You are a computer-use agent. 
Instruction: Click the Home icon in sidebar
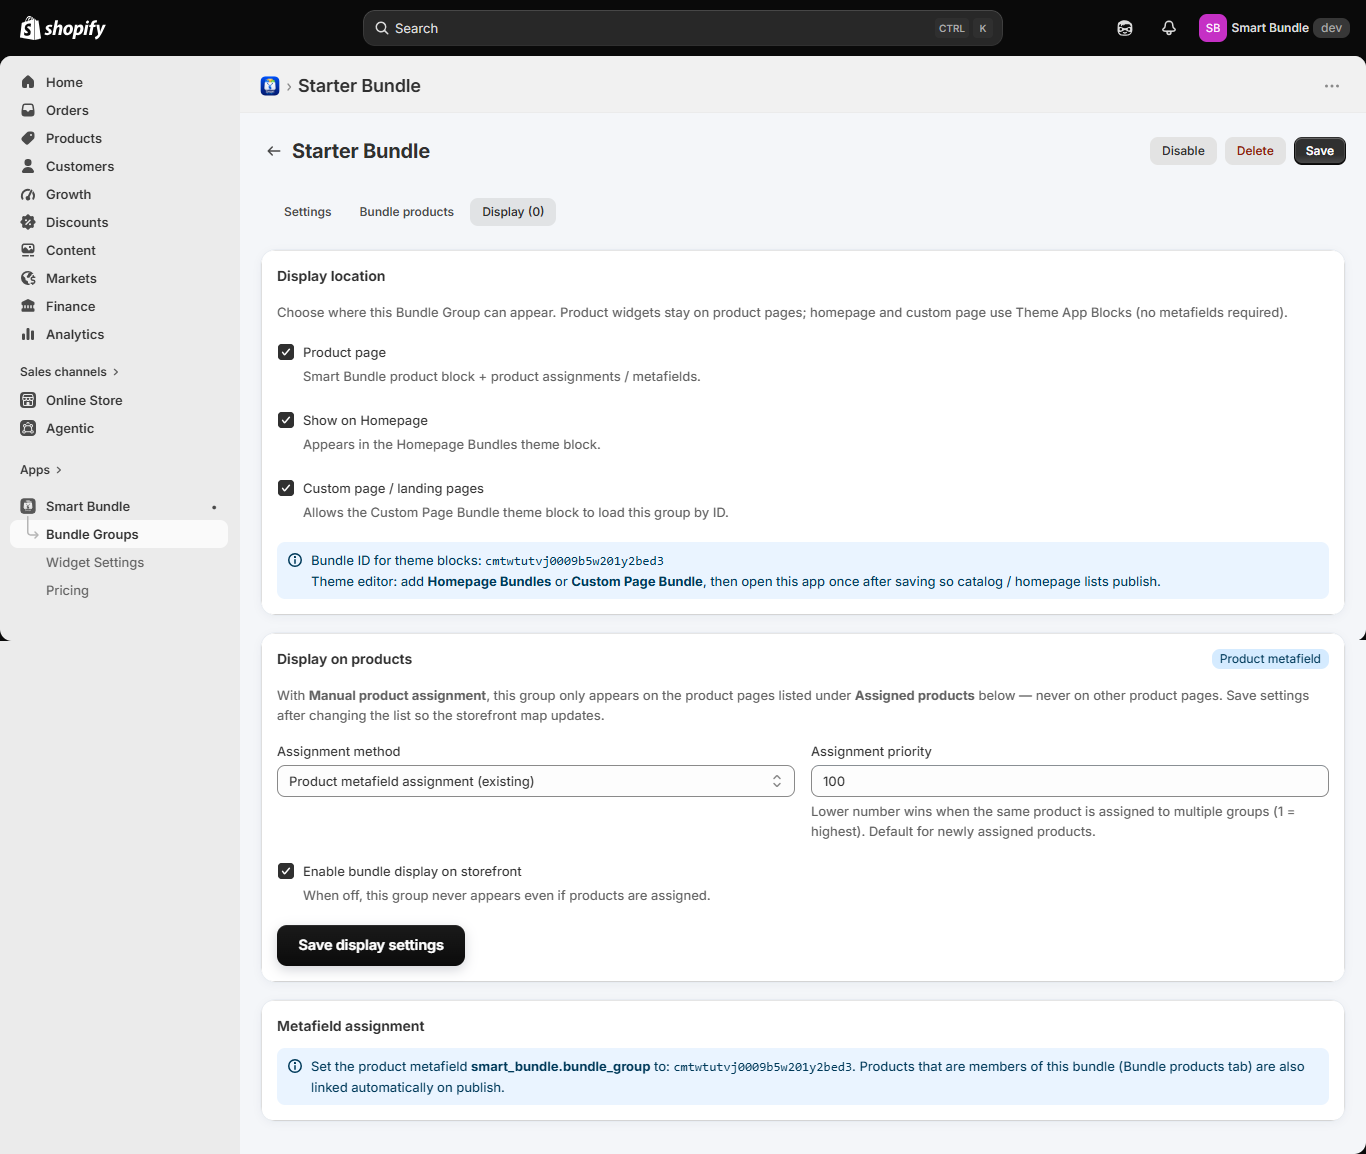pos(28,82)
